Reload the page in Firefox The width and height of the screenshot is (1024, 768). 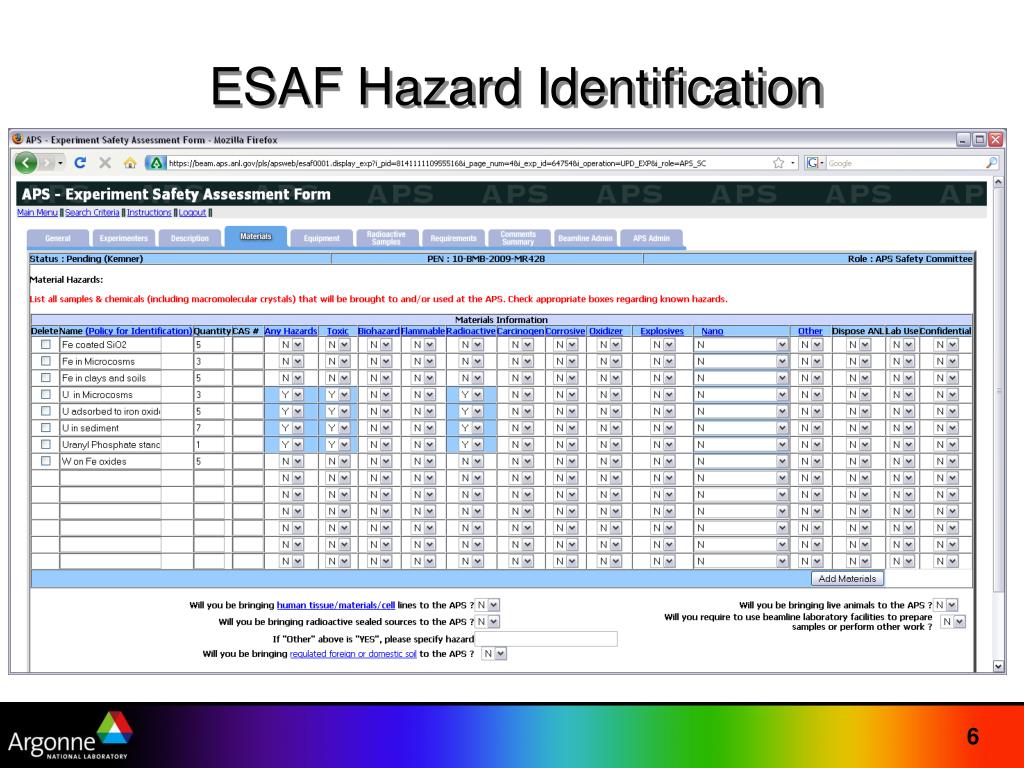tap(80, 163)
